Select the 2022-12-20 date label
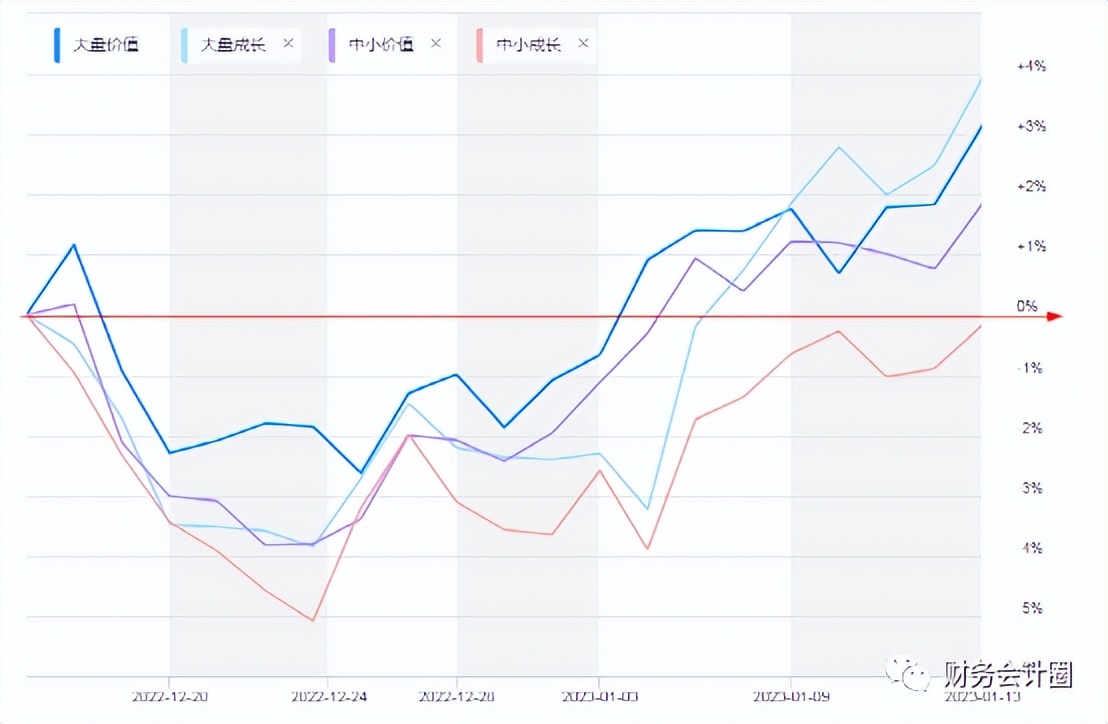 point(169,695)
